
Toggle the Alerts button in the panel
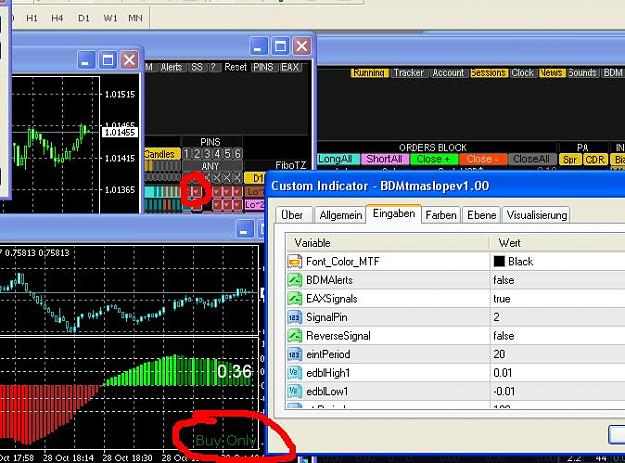click(x=171, y=67)
